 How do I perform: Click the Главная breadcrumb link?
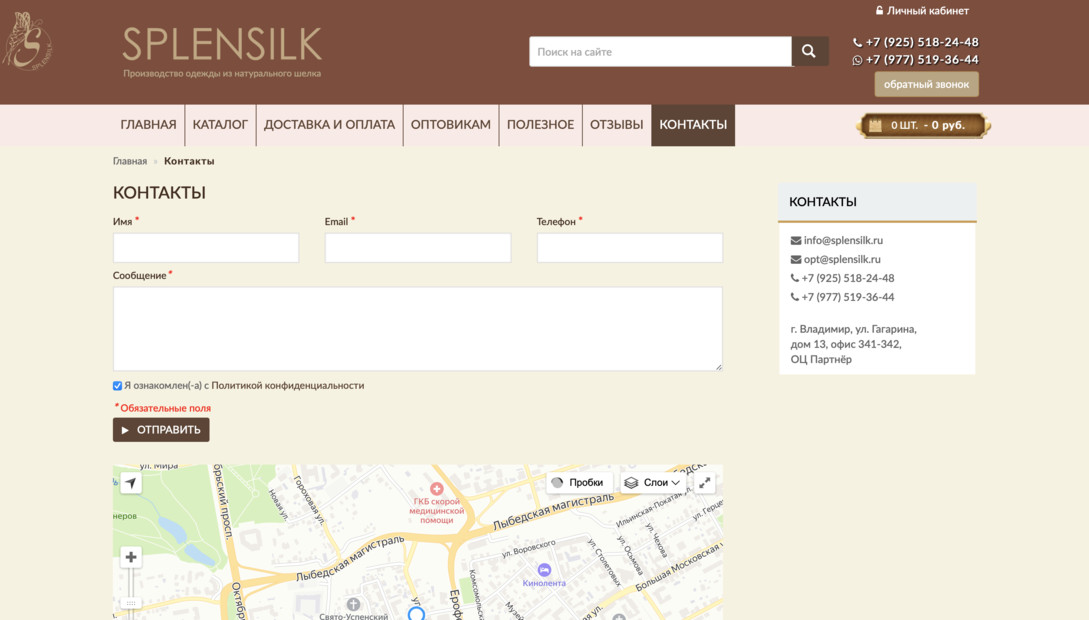pyautogui.click(x=130, y=161)
